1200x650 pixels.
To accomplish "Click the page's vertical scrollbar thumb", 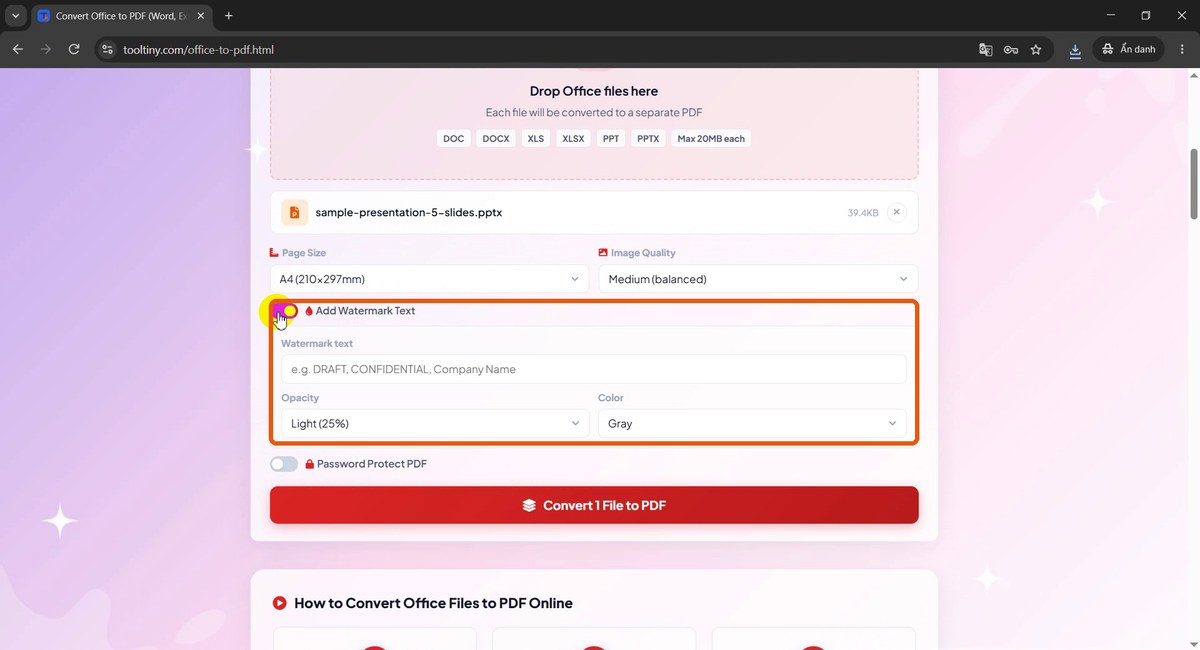I will click(1193, 184).
